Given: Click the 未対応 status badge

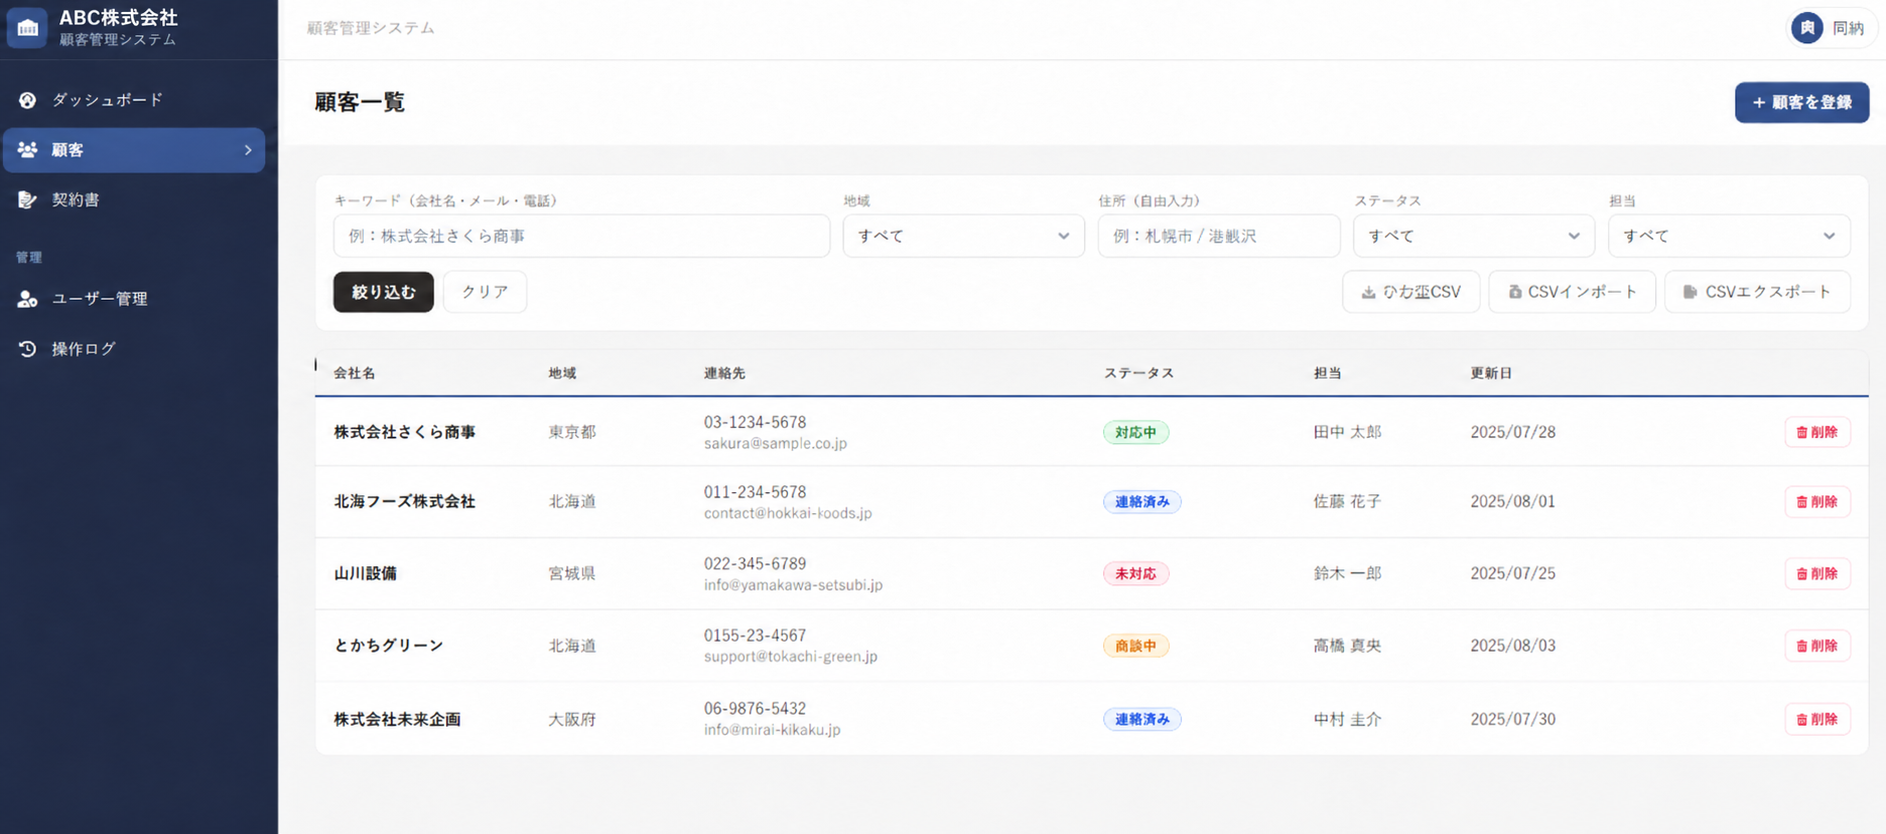Looking at the screenshot, I should click(1136, 574).
